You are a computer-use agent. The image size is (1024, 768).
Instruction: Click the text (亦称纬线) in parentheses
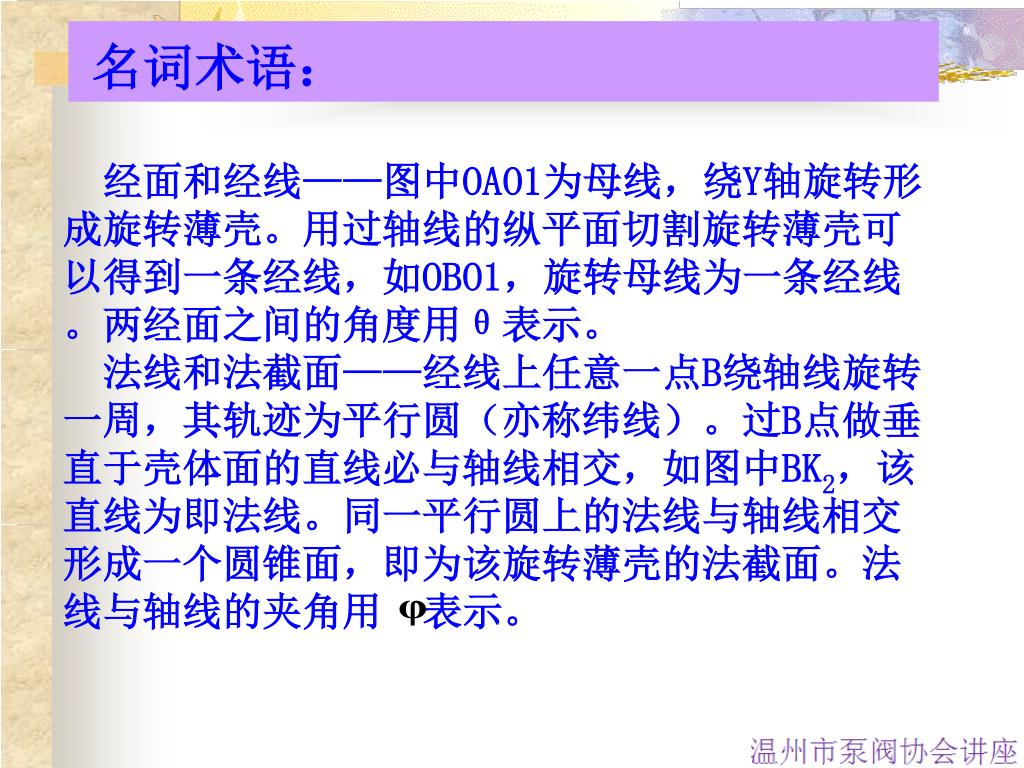point(583,420)
